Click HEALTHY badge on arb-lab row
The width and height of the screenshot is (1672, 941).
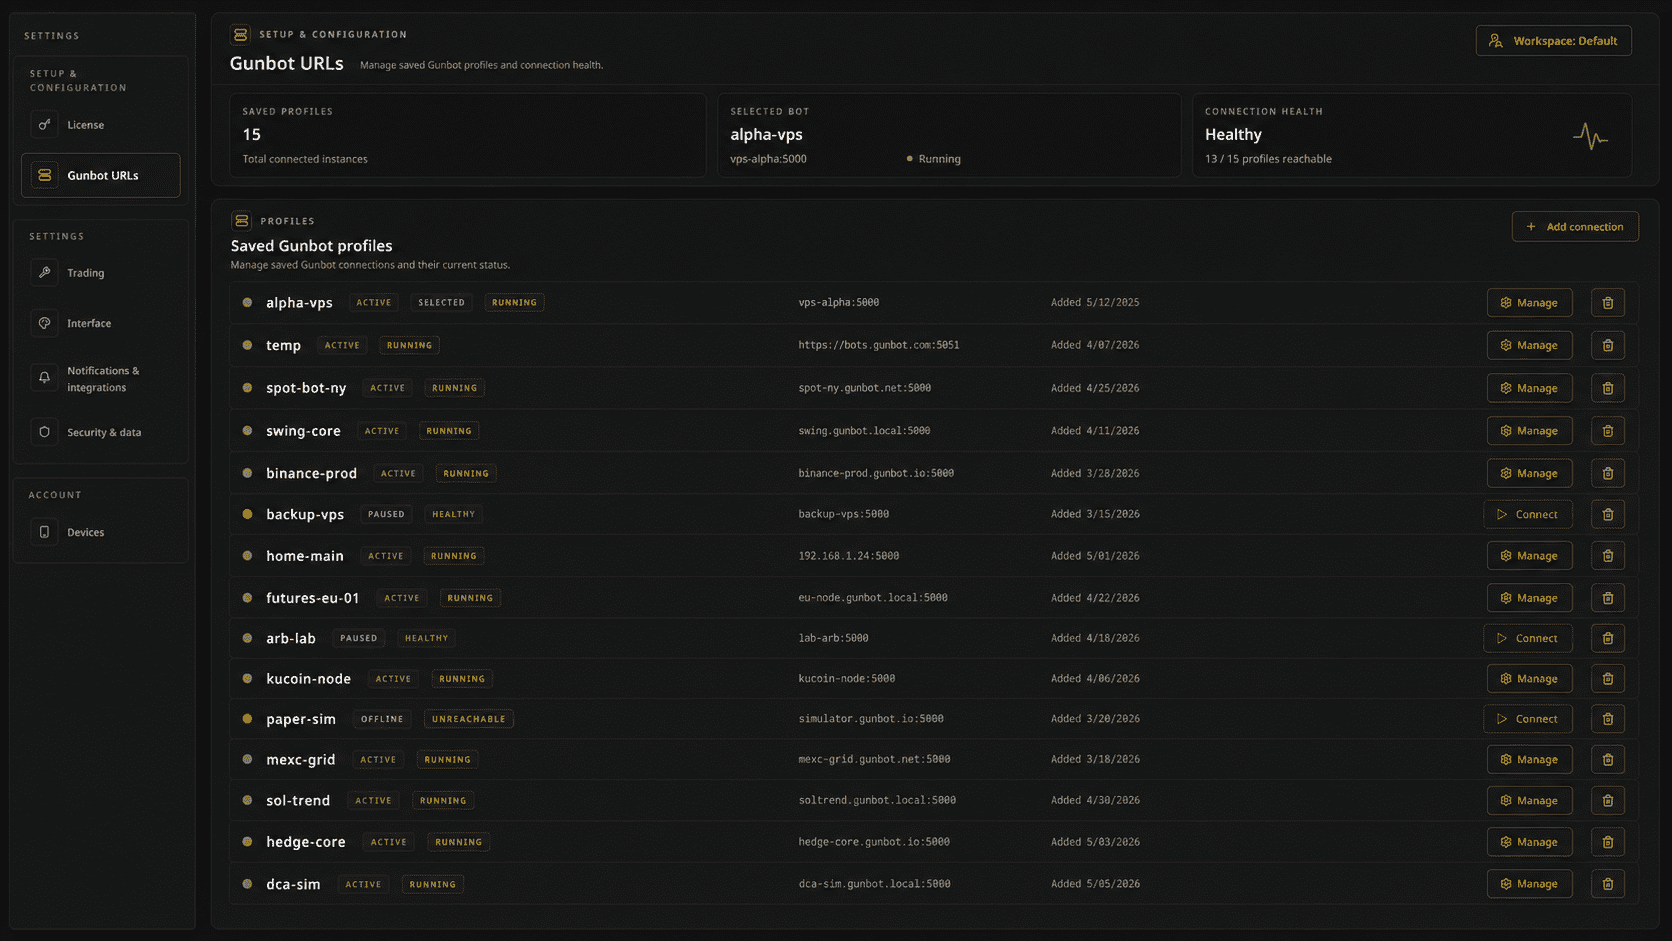[x=426, y=638]
